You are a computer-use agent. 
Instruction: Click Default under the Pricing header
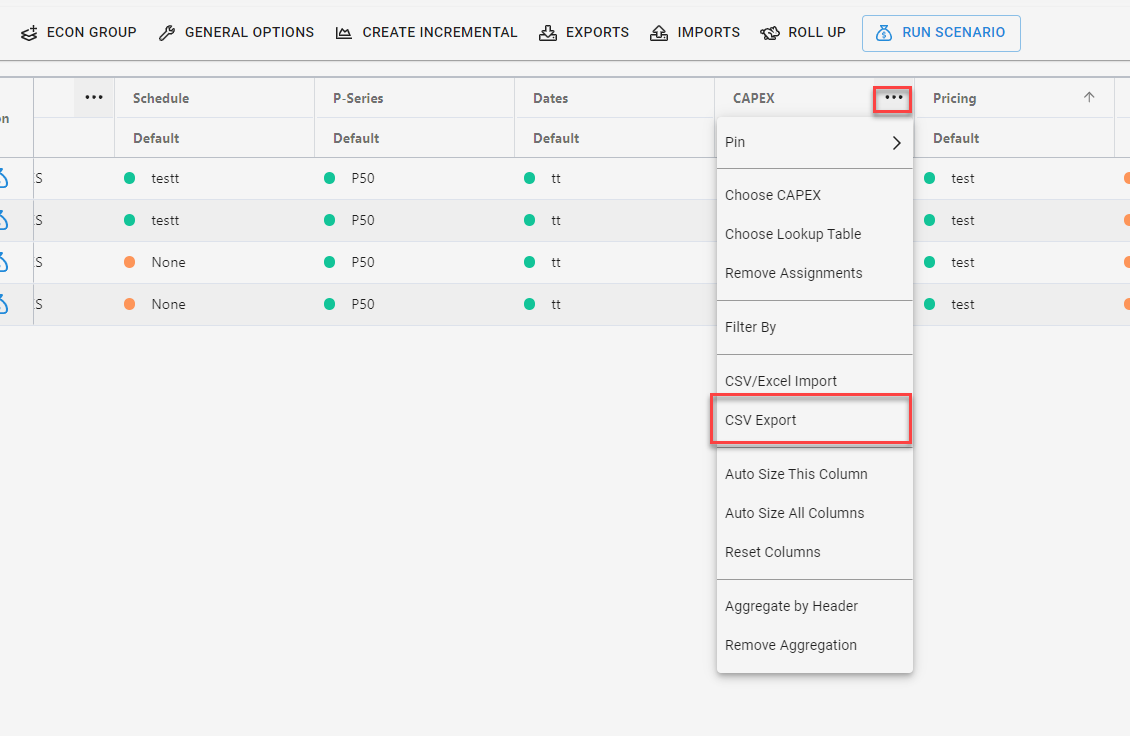pyautogui.click(x=956, y=138)
